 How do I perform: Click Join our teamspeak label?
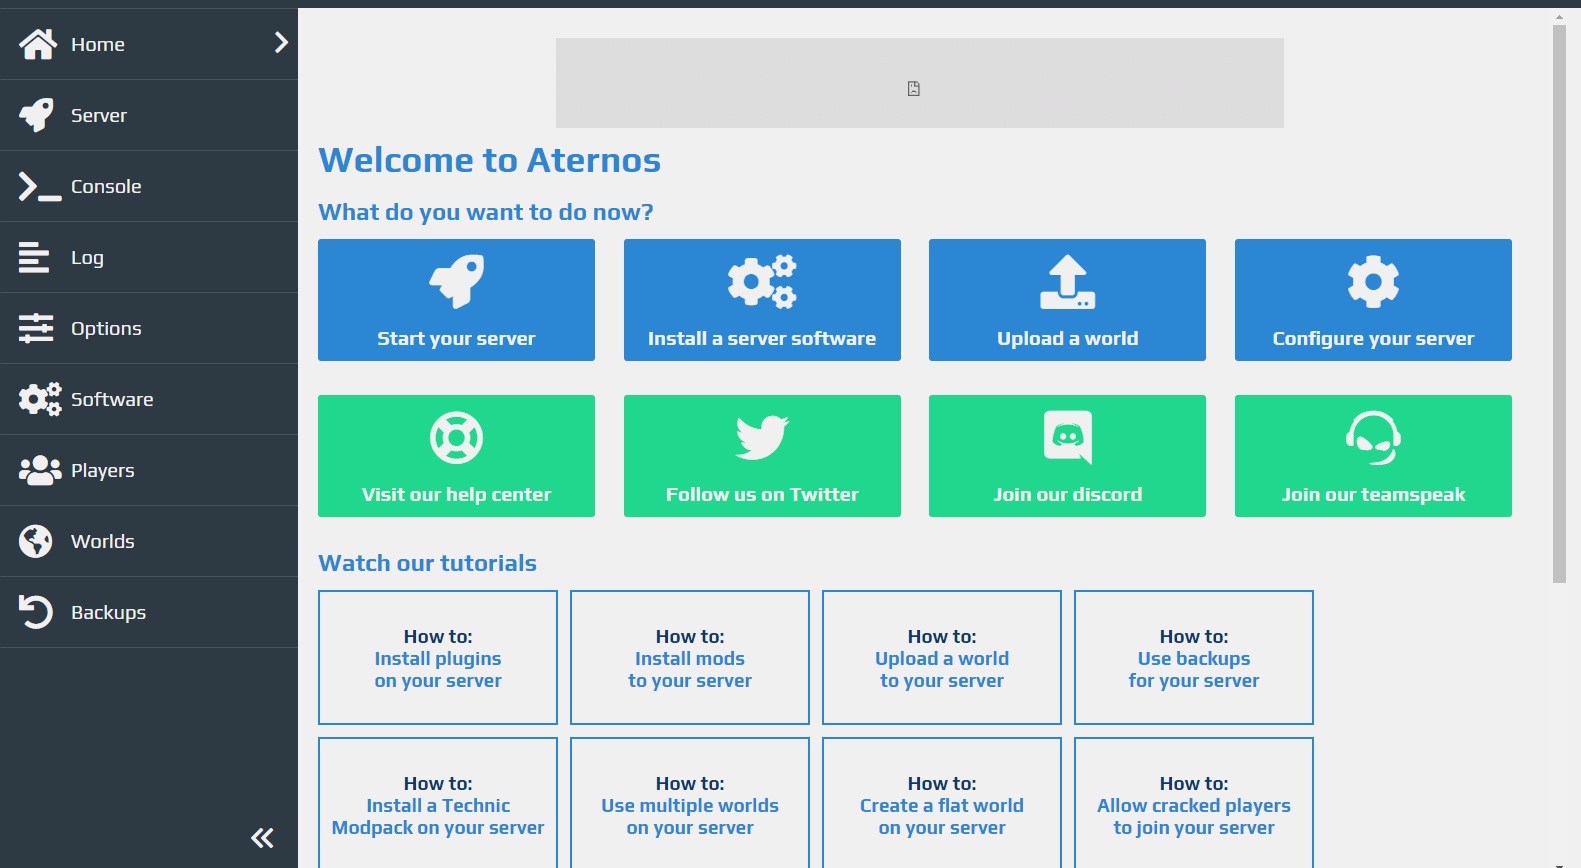point(1373,495)
